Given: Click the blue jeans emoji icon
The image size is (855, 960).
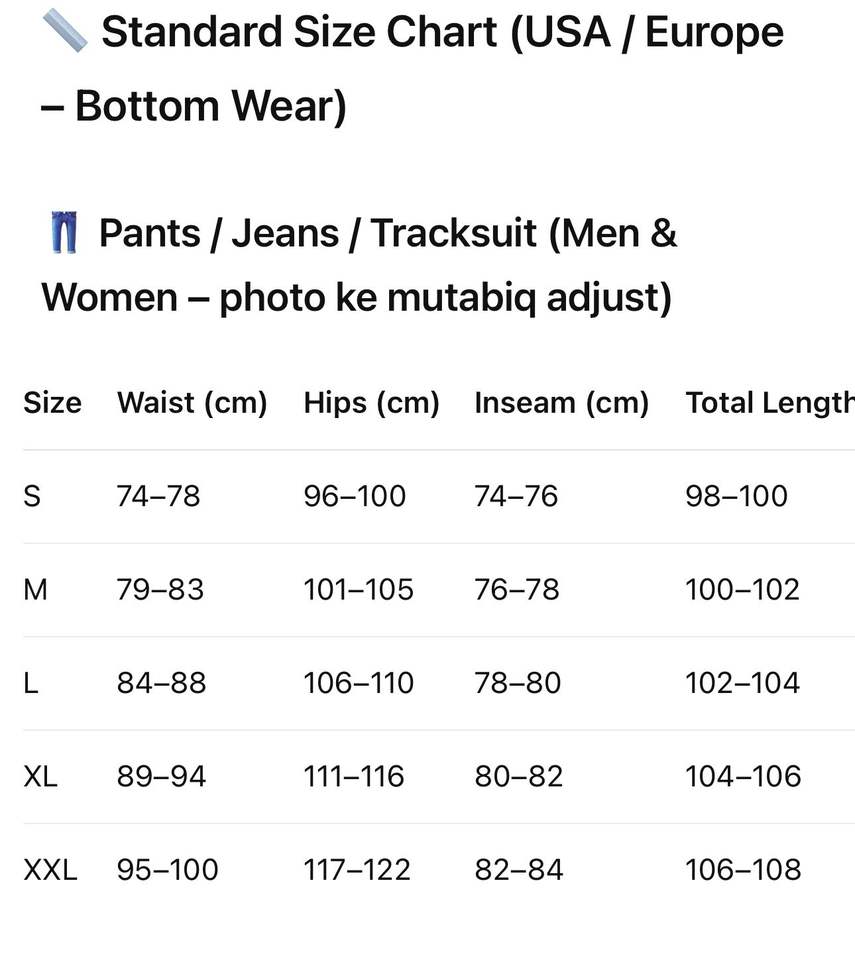Looking at the screenshot, I should [x=63, y=234].
